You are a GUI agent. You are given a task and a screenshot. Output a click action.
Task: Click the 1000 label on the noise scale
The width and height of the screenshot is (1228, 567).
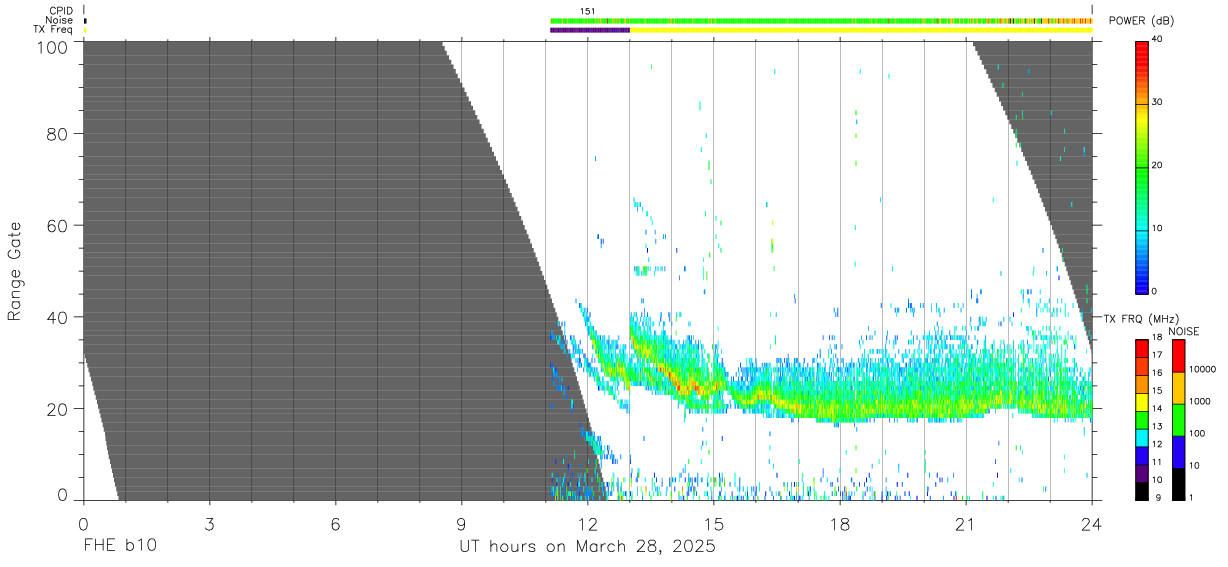pos(1201,401)
